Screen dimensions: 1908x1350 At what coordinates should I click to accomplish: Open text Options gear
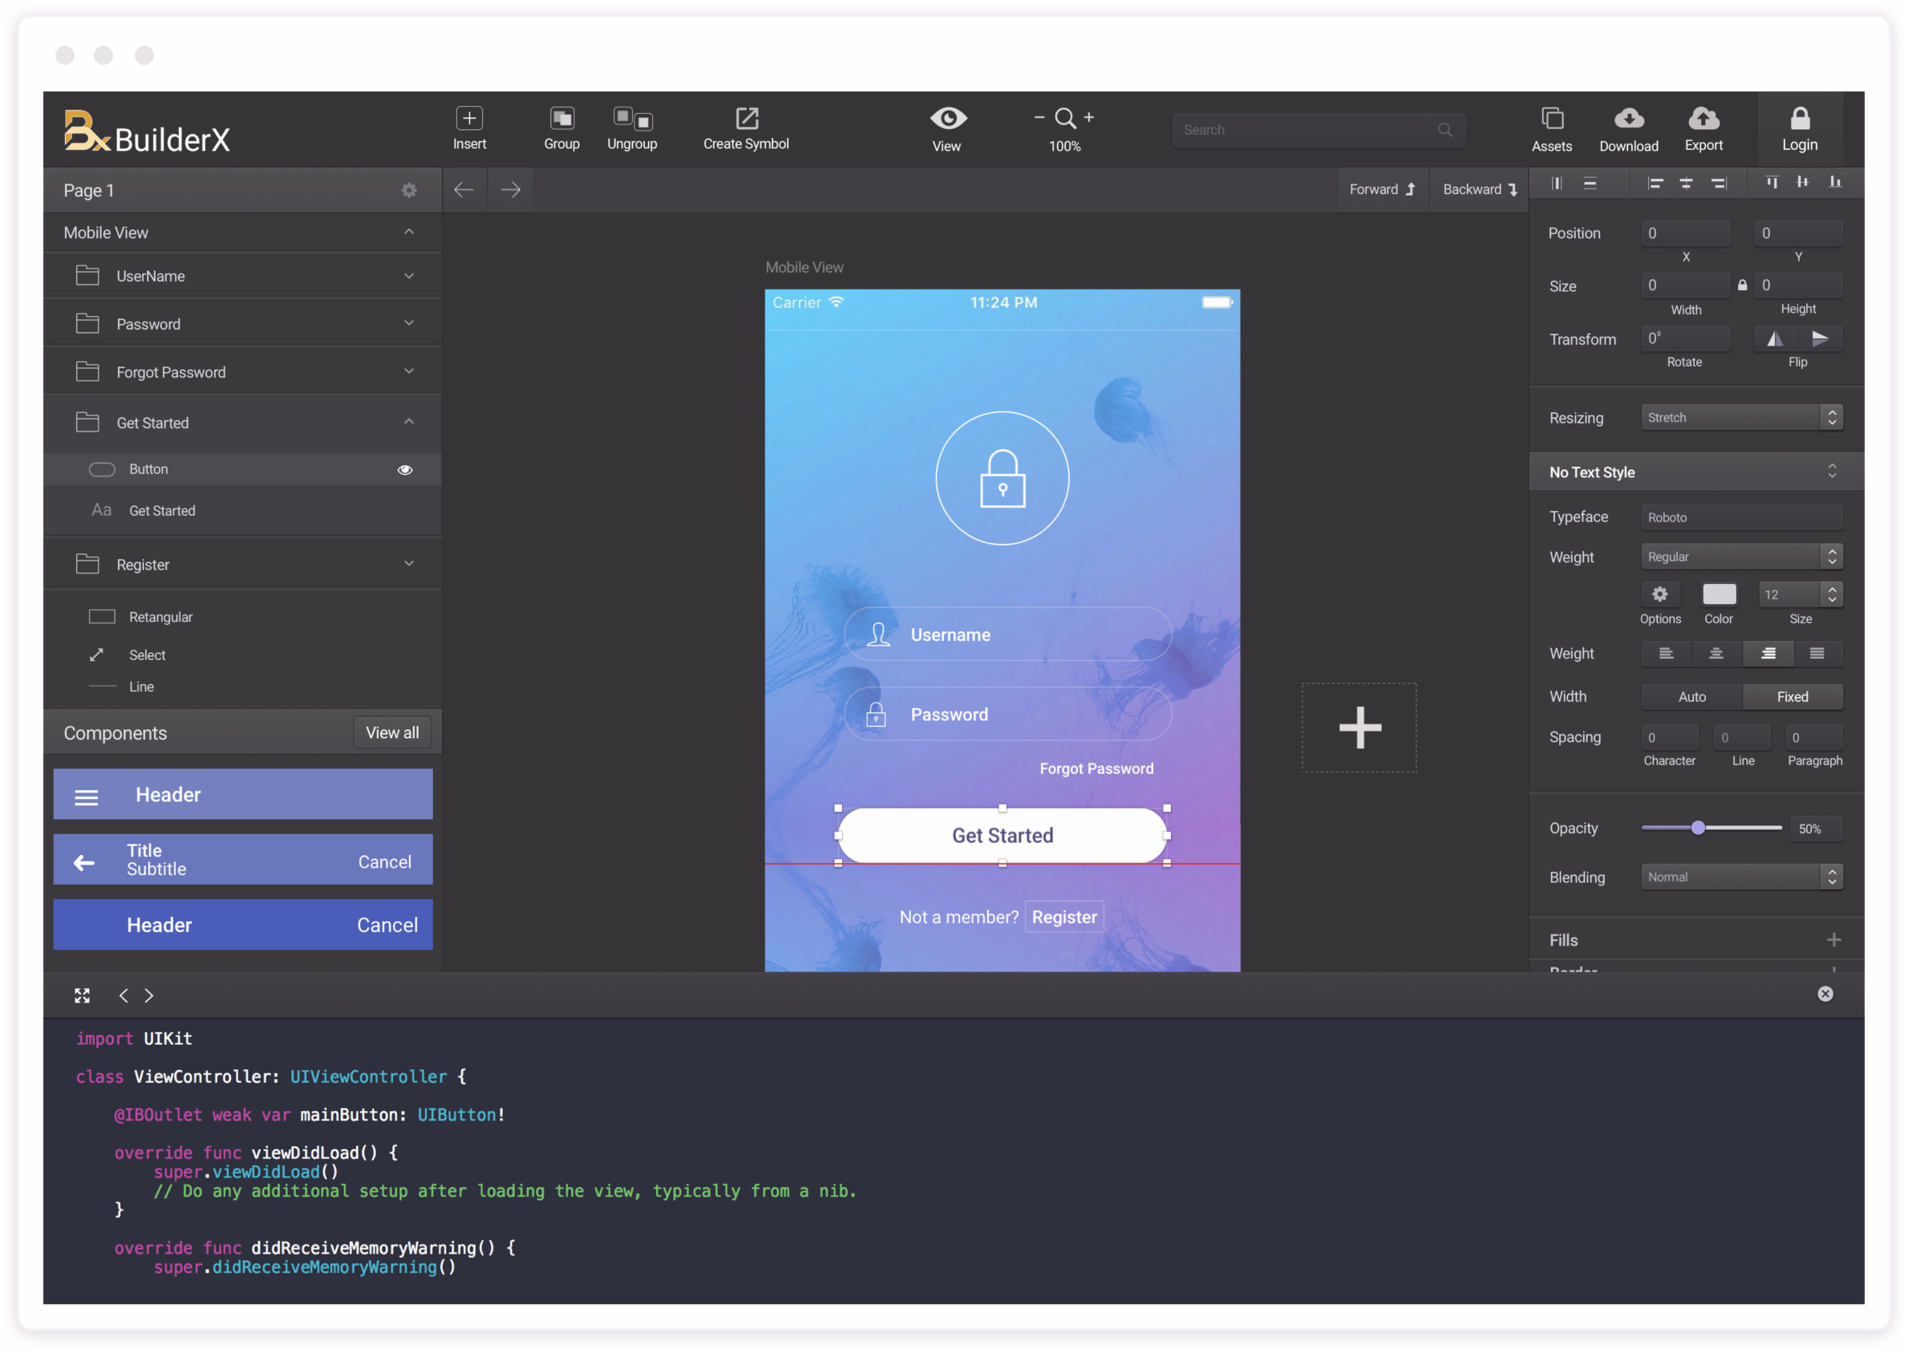click(x=1660, y=594)
